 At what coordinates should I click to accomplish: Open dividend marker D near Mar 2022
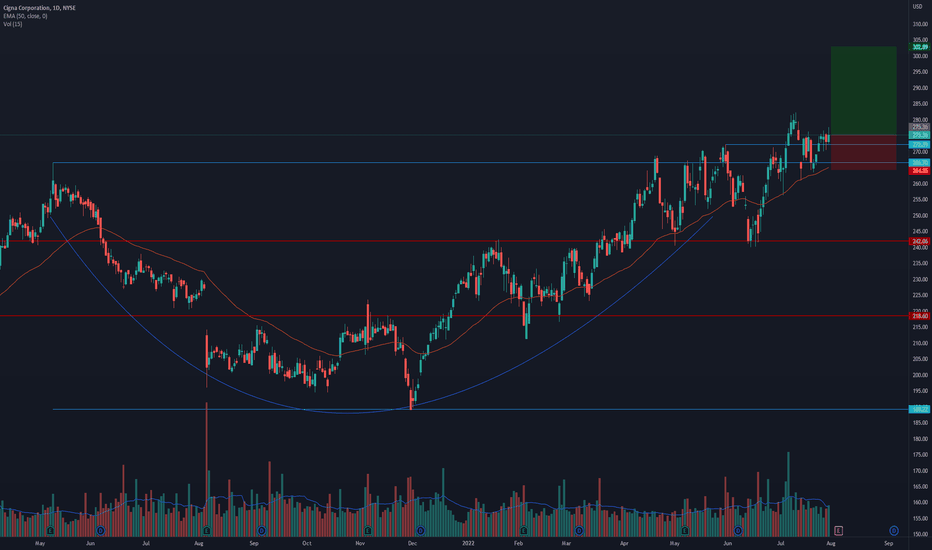coord(579,530)
